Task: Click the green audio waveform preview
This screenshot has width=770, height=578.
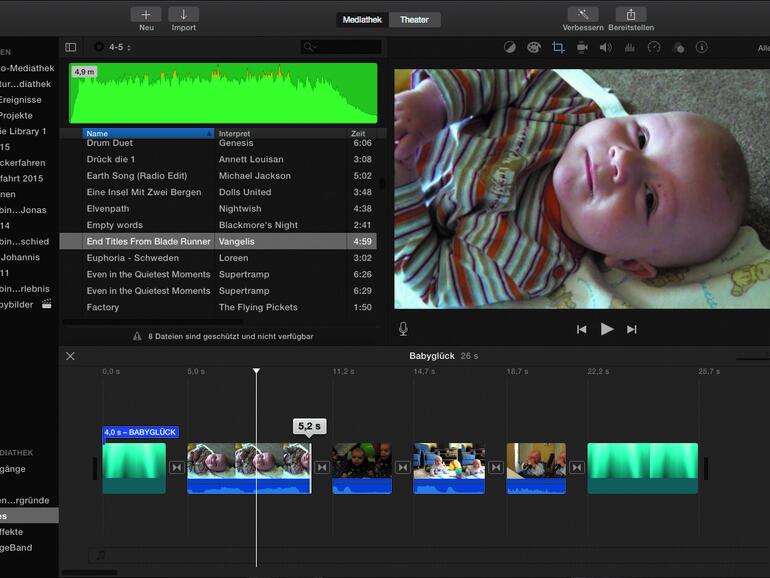Action: (223, 94)
